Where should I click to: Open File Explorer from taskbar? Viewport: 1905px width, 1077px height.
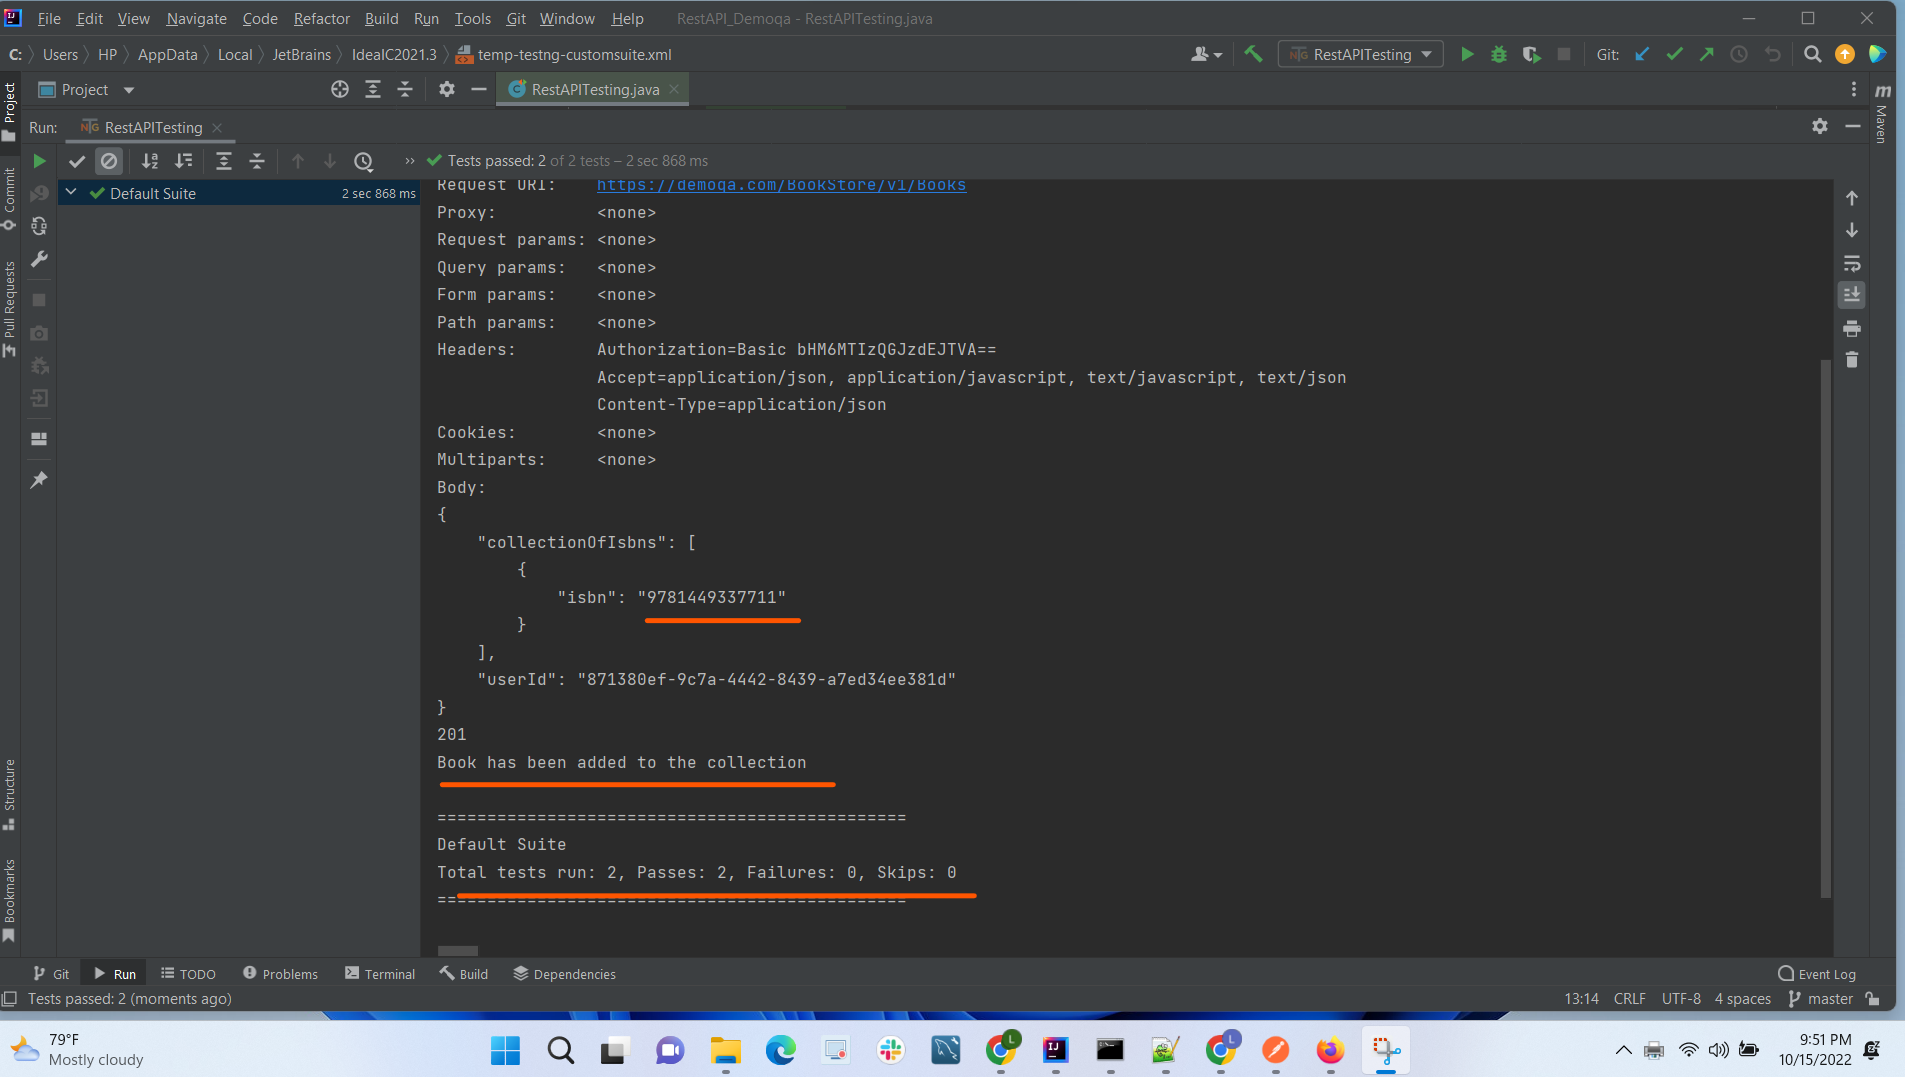(725, 1051)
